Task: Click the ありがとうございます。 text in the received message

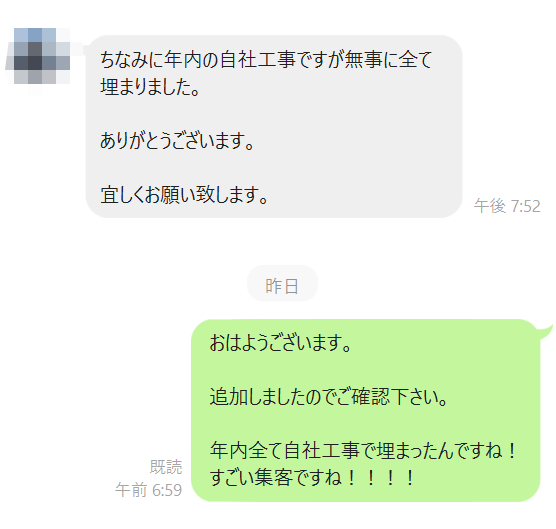Action: (x=177, y=141)
